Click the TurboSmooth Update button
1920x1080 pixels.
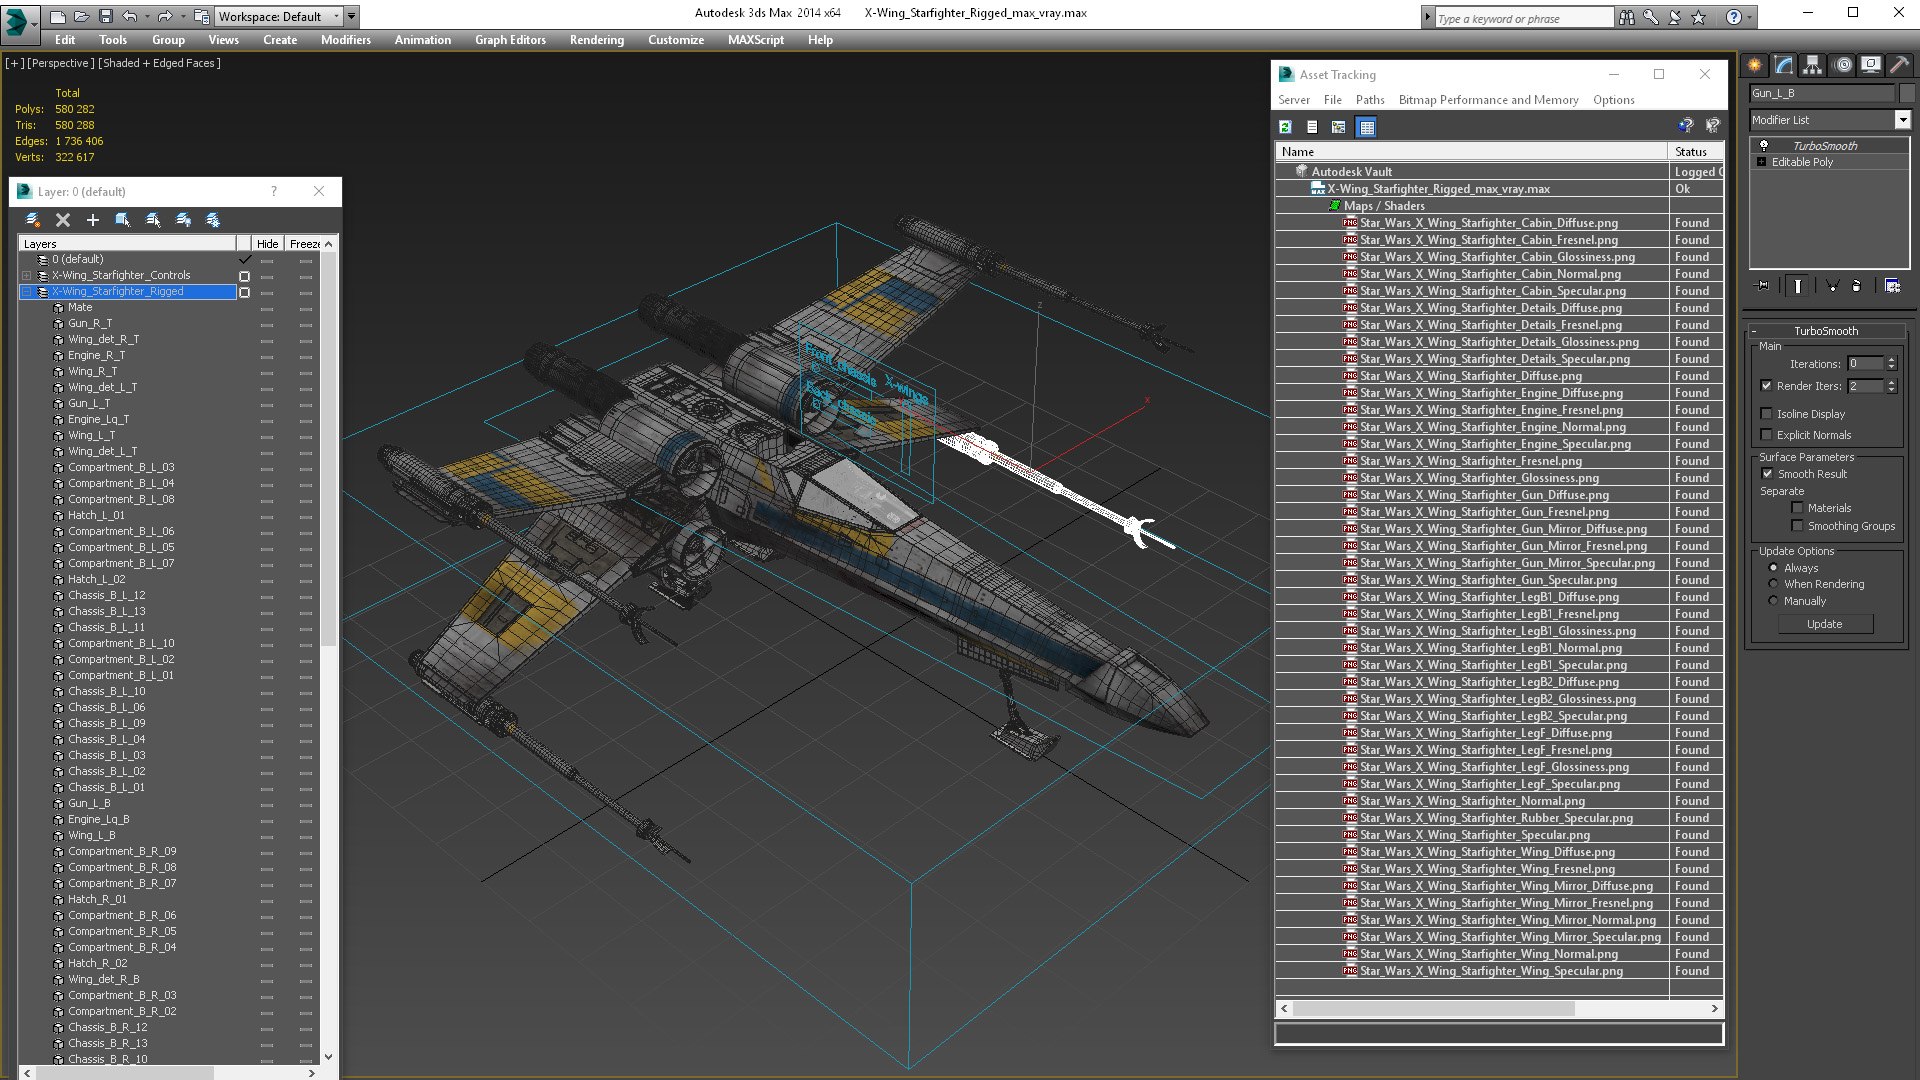1825,624
